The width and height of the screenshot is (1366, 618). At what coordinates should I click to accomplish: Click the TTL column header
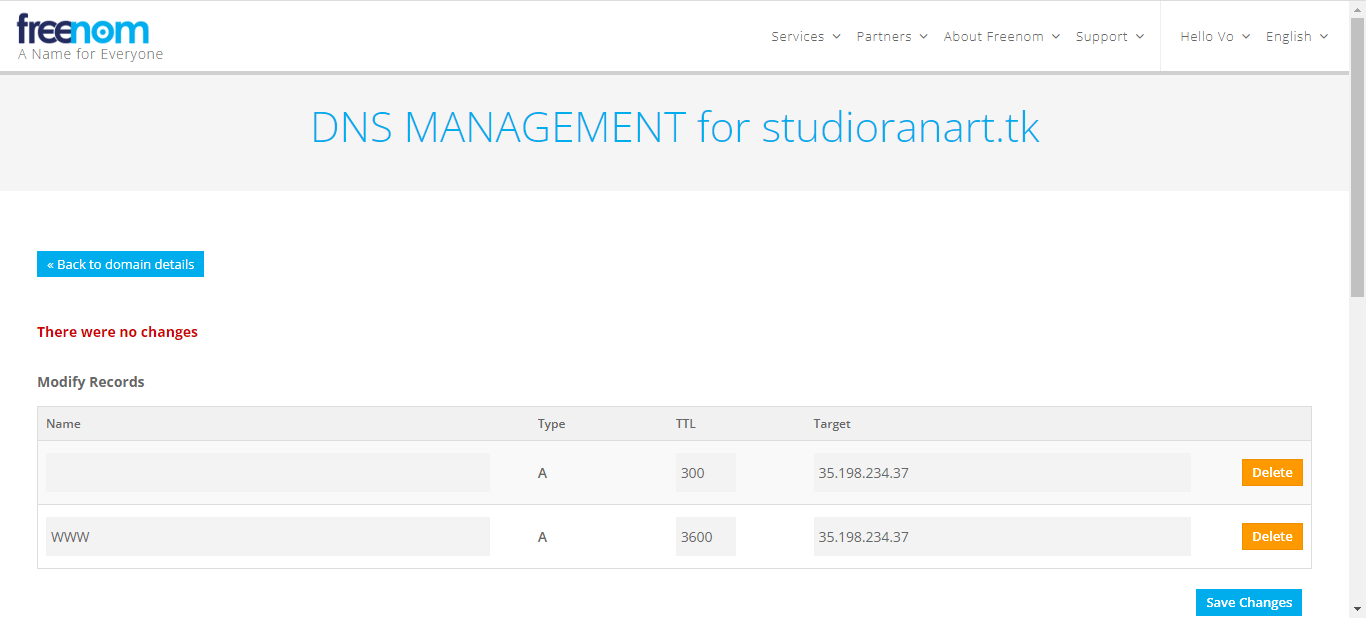(x=686, y=424)
